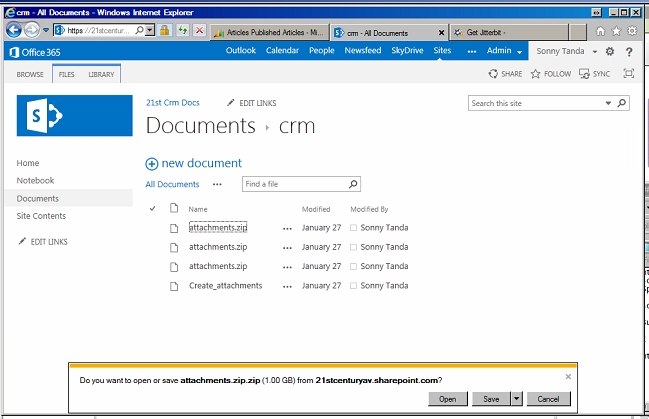This screenshot has height=419, width=649.
Task: Click the Find a file search icon
Action: point(353,184)
